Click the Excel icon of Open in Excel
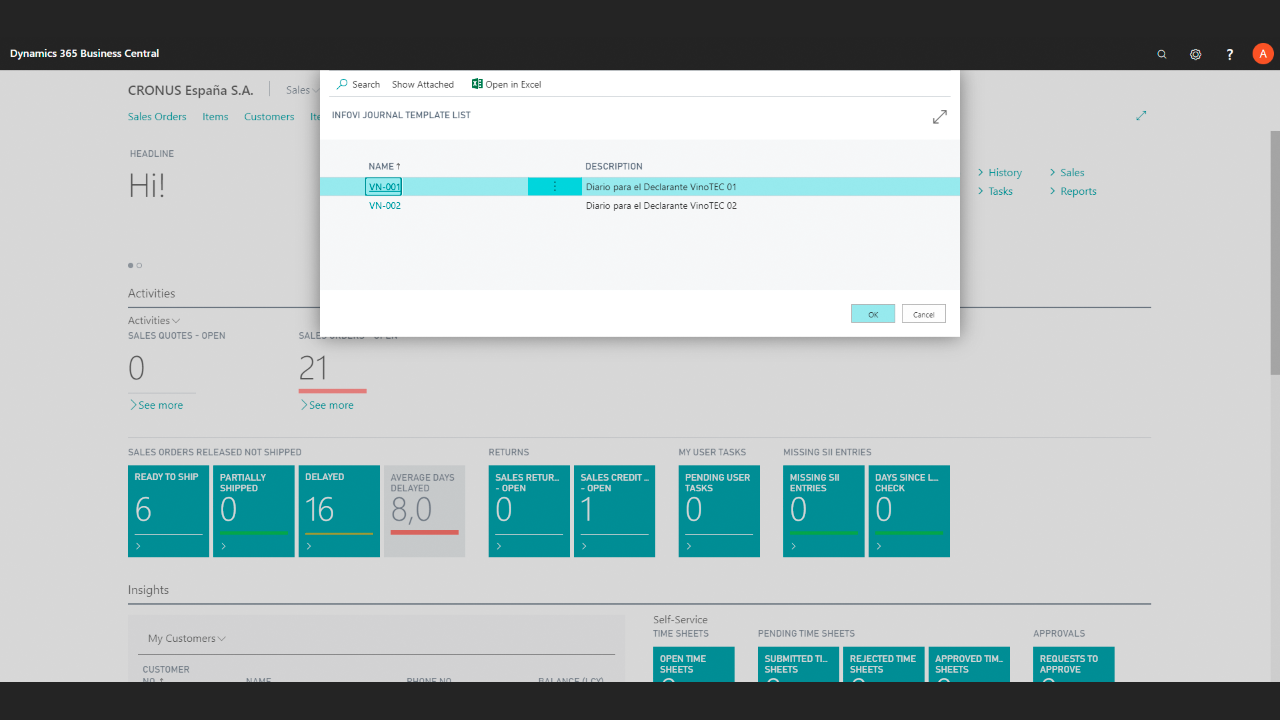Viewport: 1280px width, 720px height. pos(477,84)
